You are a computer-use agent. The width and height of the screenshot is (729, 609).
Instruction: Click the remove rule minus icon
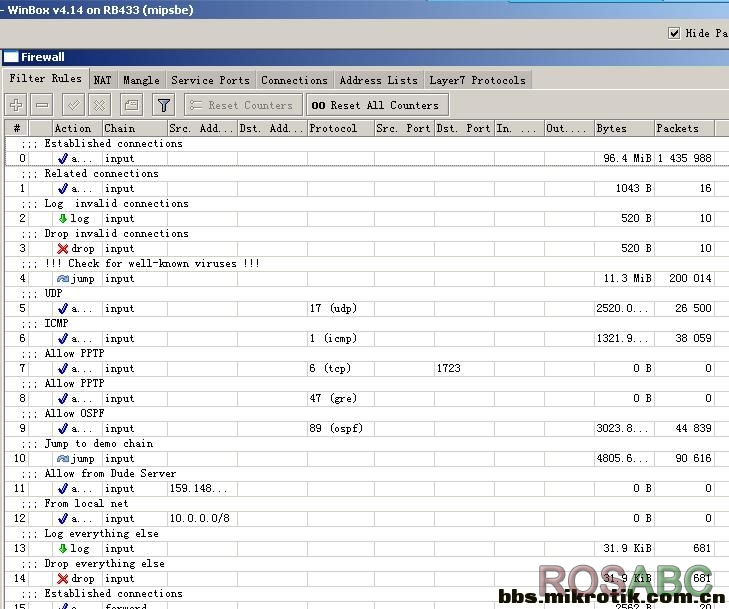coord(42,105)
